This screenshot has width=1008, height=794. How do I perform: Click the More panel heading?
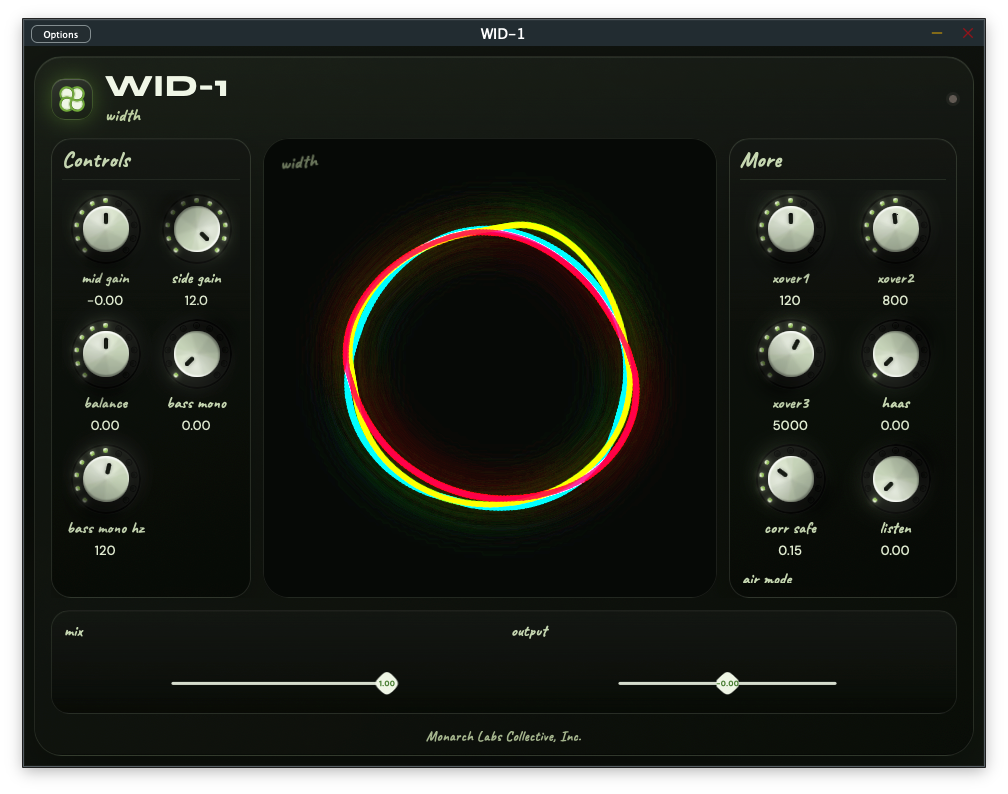point(762,160)
